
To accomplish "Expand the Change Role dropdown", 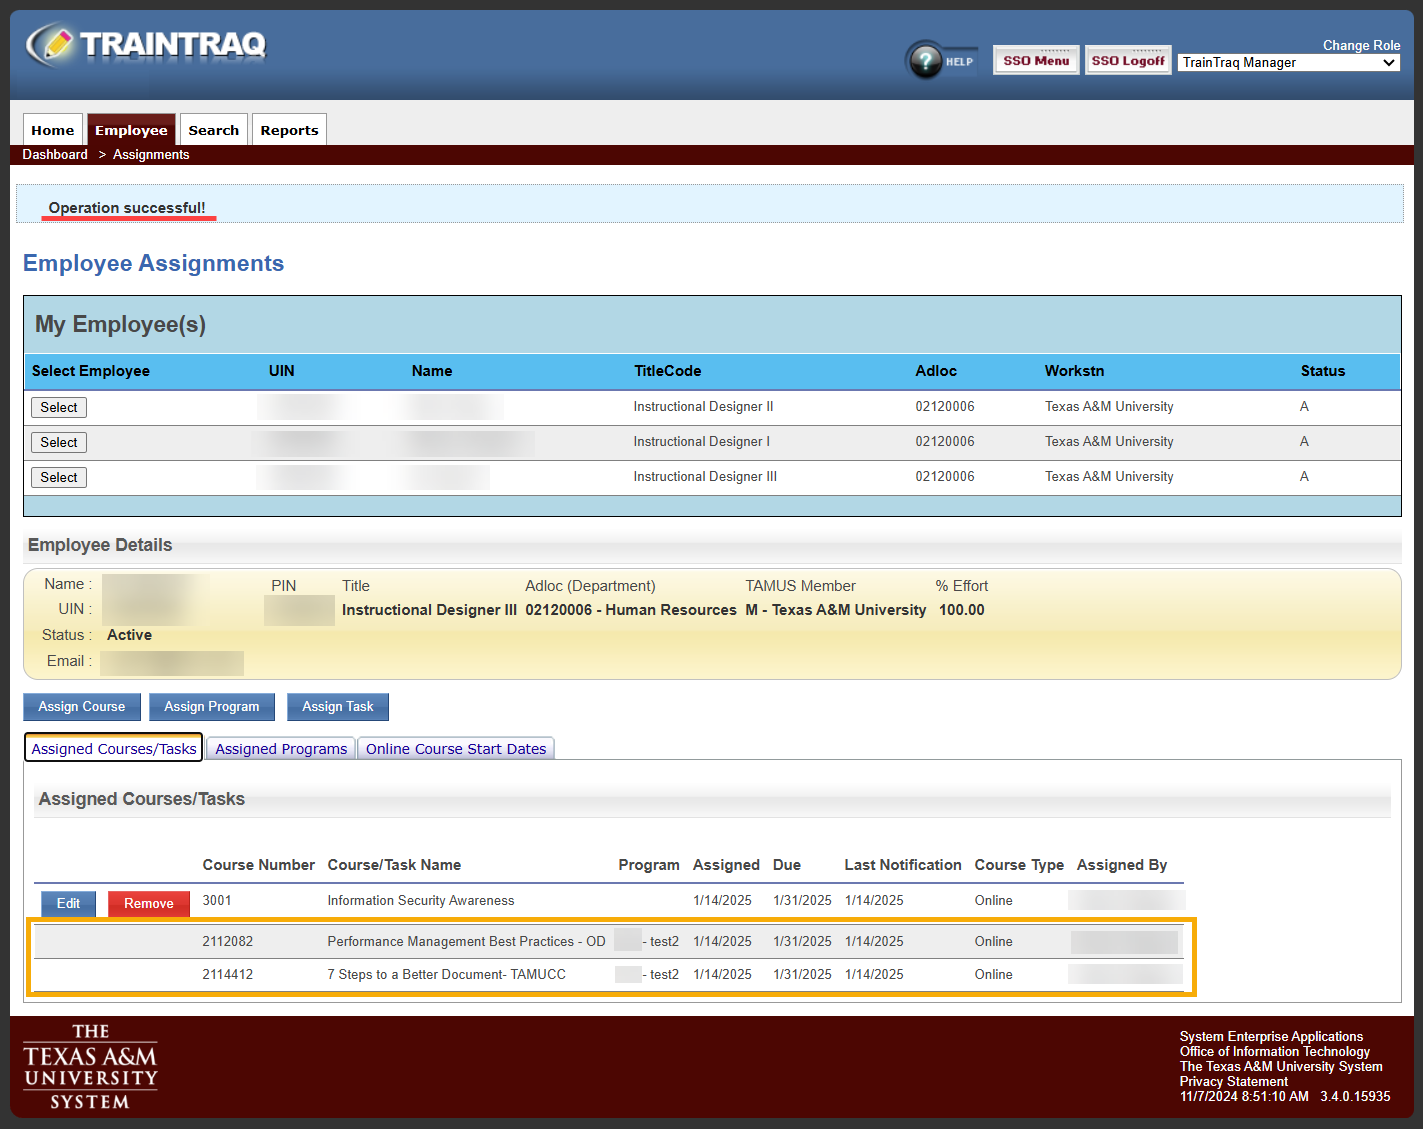I will (x=1288, y=63).
